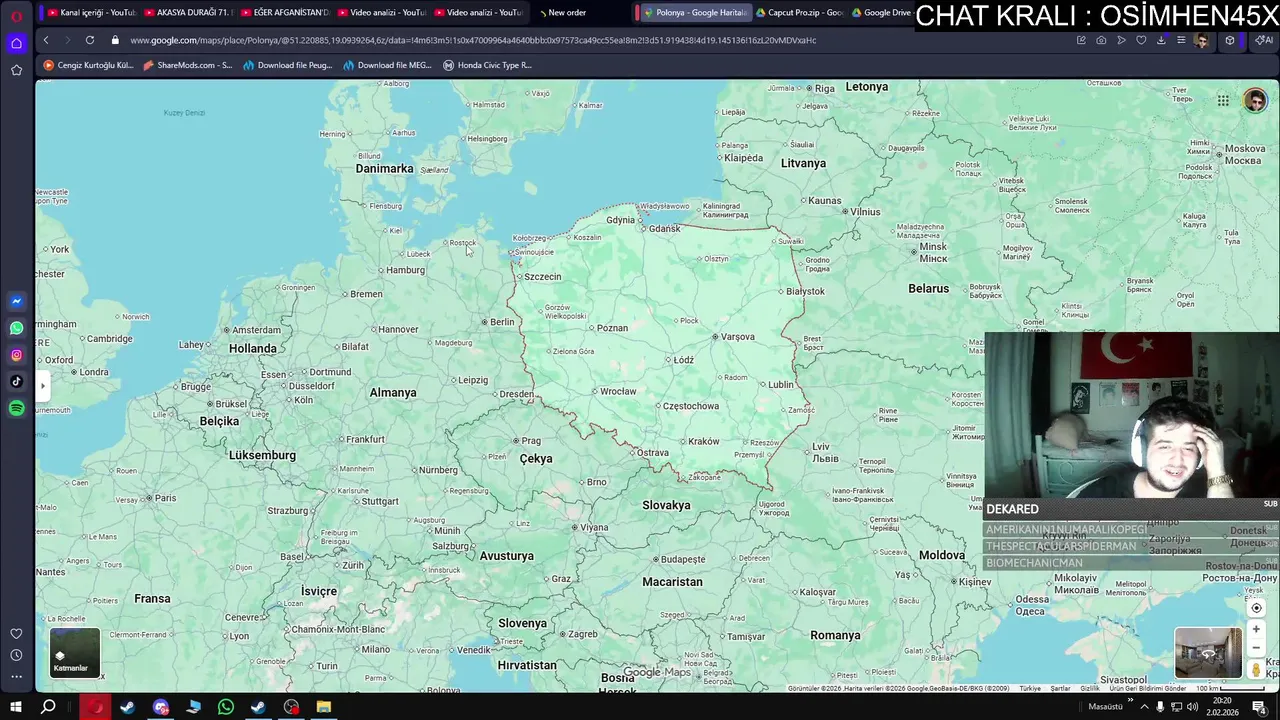Open the Aria AI button
The height and width of the screenshot is (720, 1280).
(x=1264, y=40)
